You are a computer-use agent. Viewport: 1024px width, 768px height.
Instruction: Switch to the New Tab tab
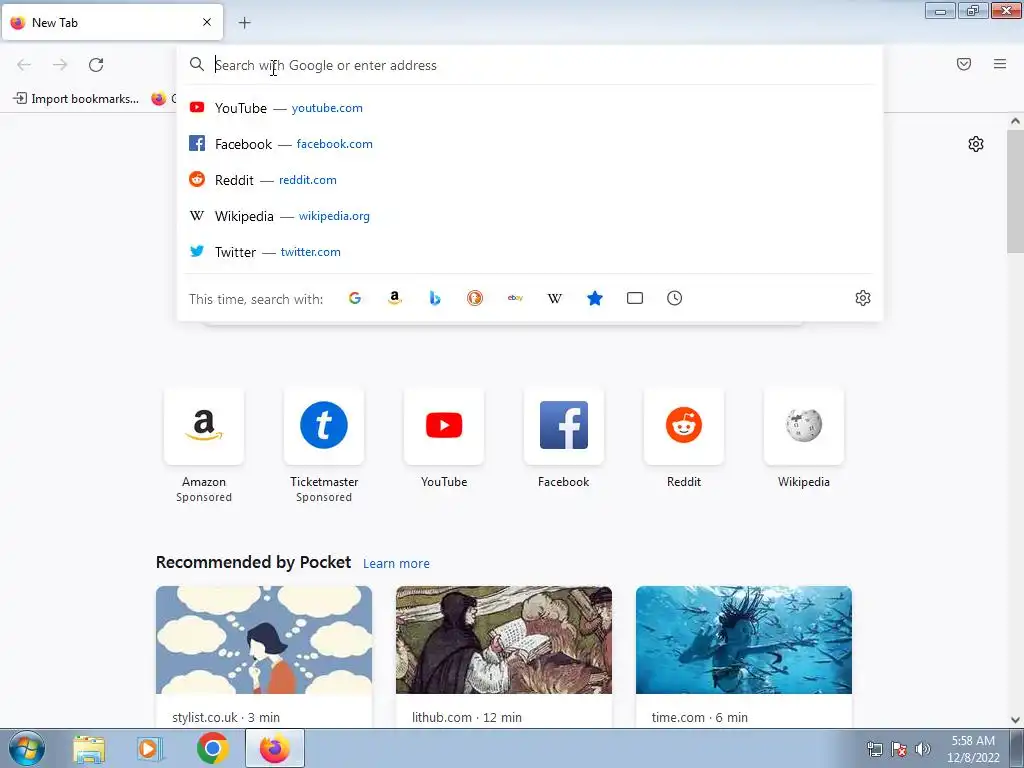point(112,22)
